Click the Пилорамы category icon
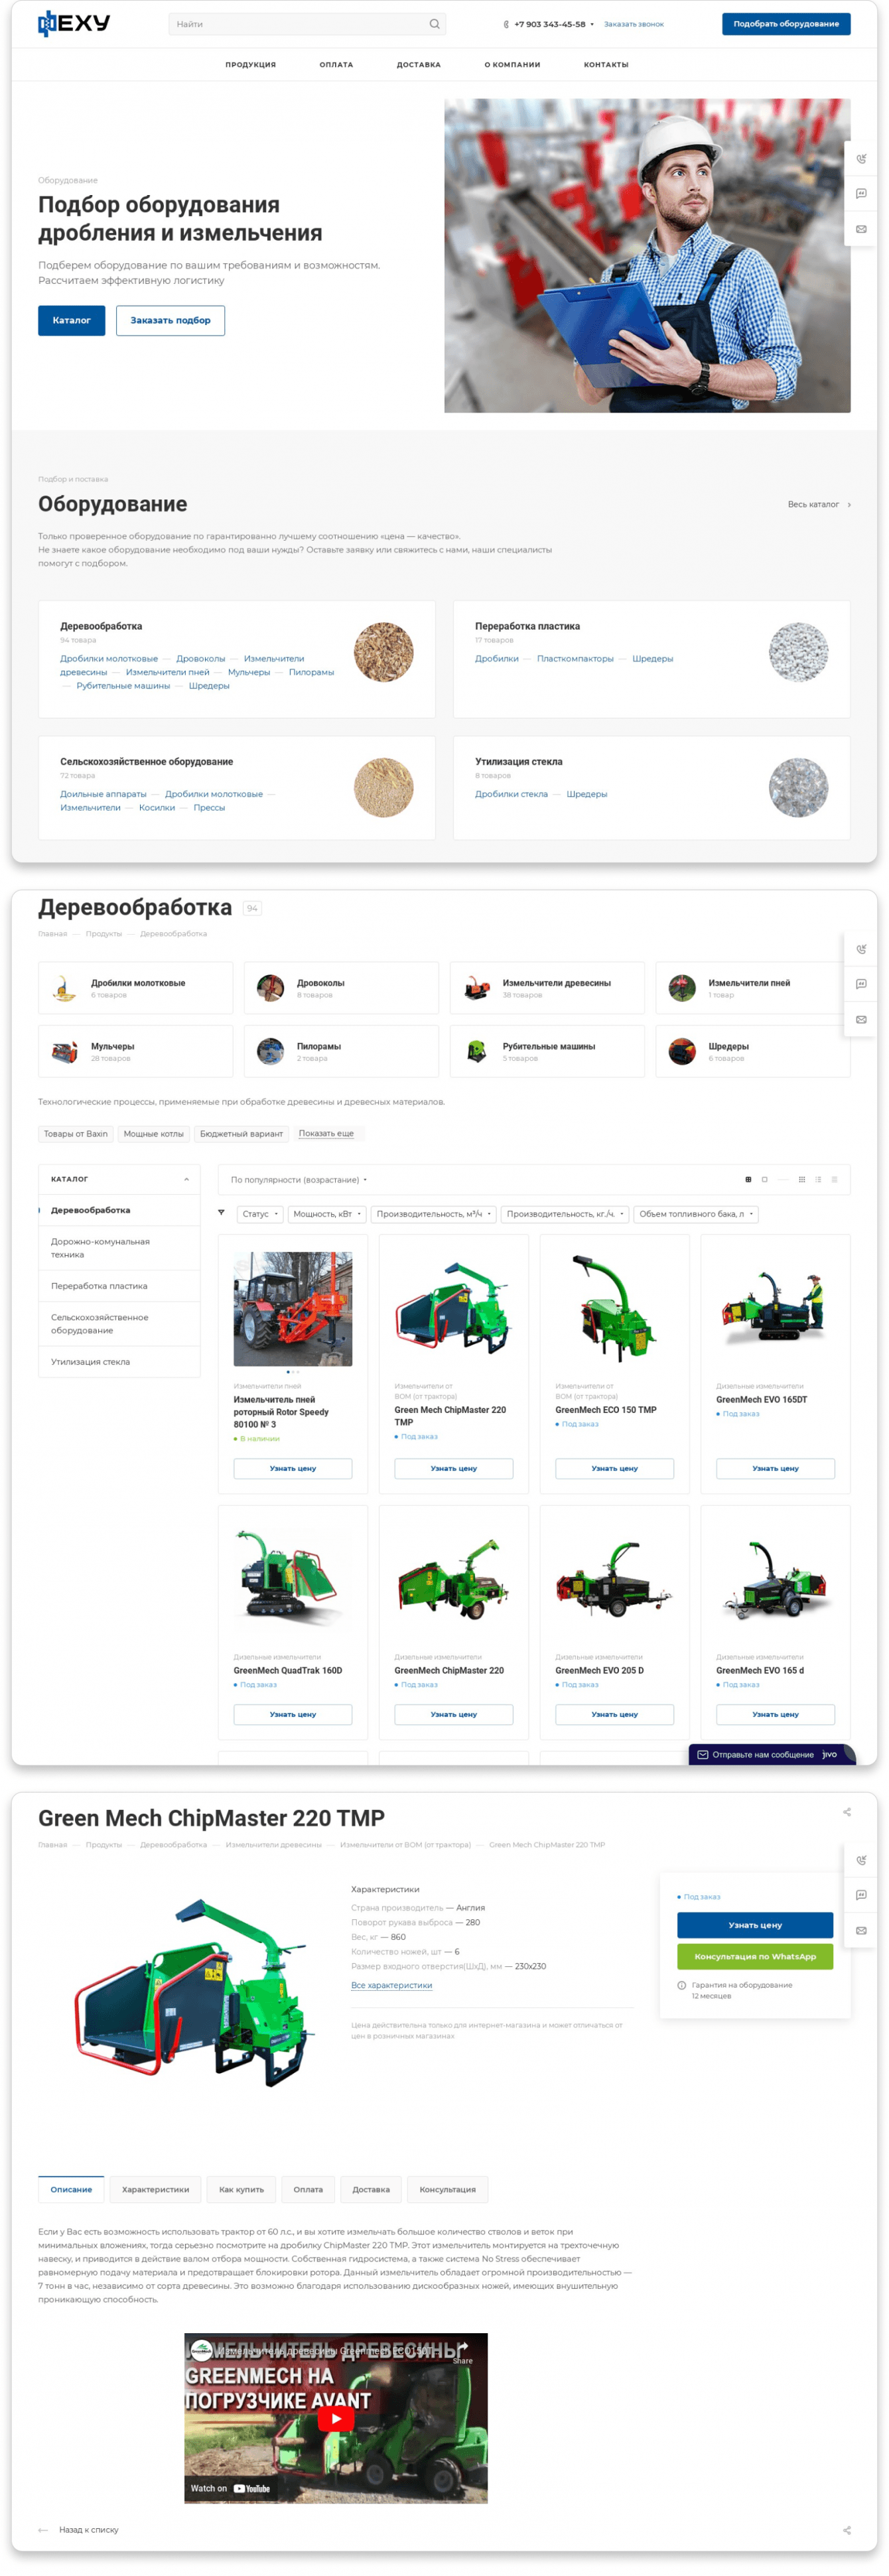The height and width of the screenshot is (2576, 889). pos(270,1051)
